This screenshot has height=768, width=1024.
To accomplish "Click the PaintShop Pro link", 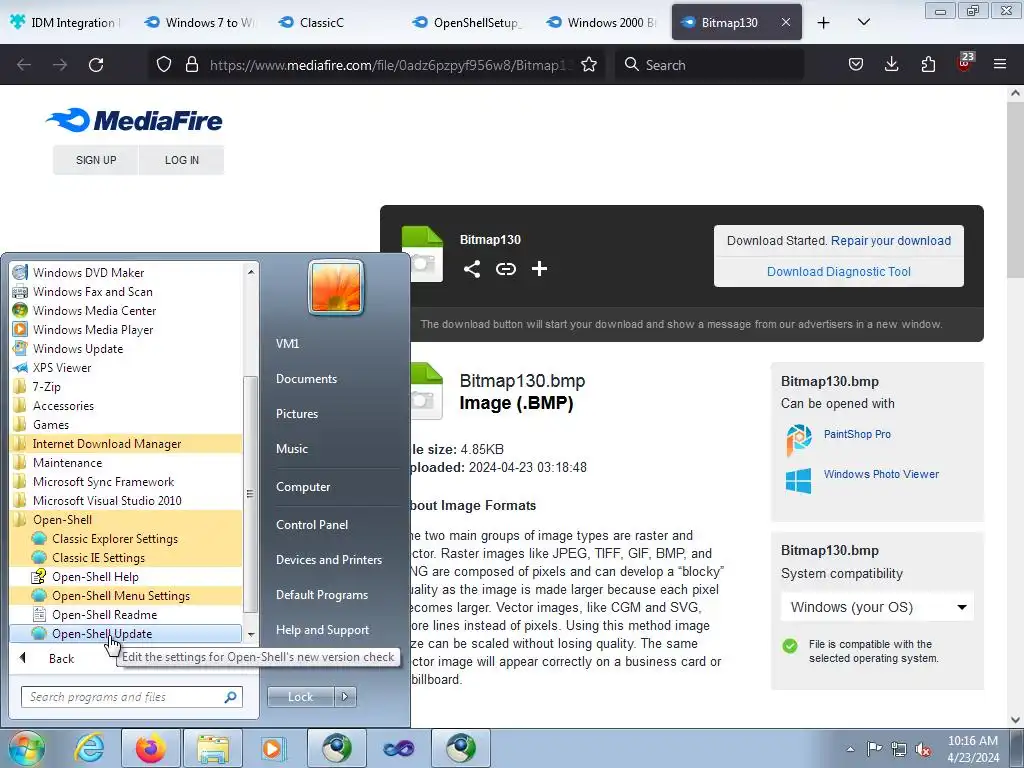I will tap(857, 434).
